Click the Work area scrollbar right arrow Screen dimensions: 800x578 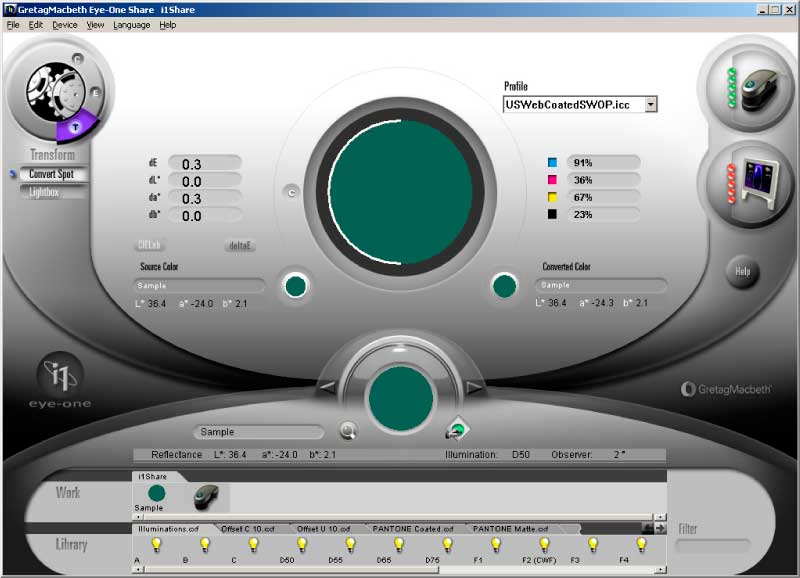[x=660, y=517]
